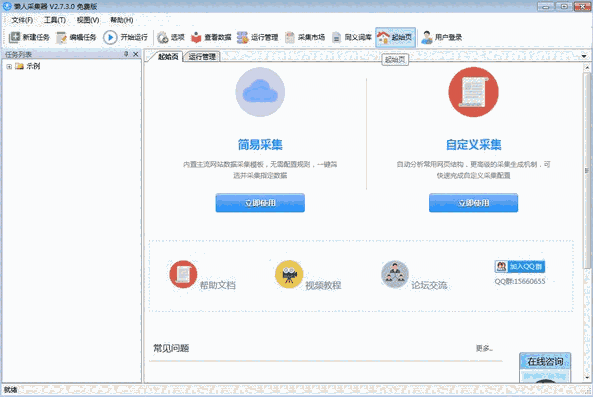Click the 简易采集 heading
This screenshot has height=397, width=593.
click(260, 144)
